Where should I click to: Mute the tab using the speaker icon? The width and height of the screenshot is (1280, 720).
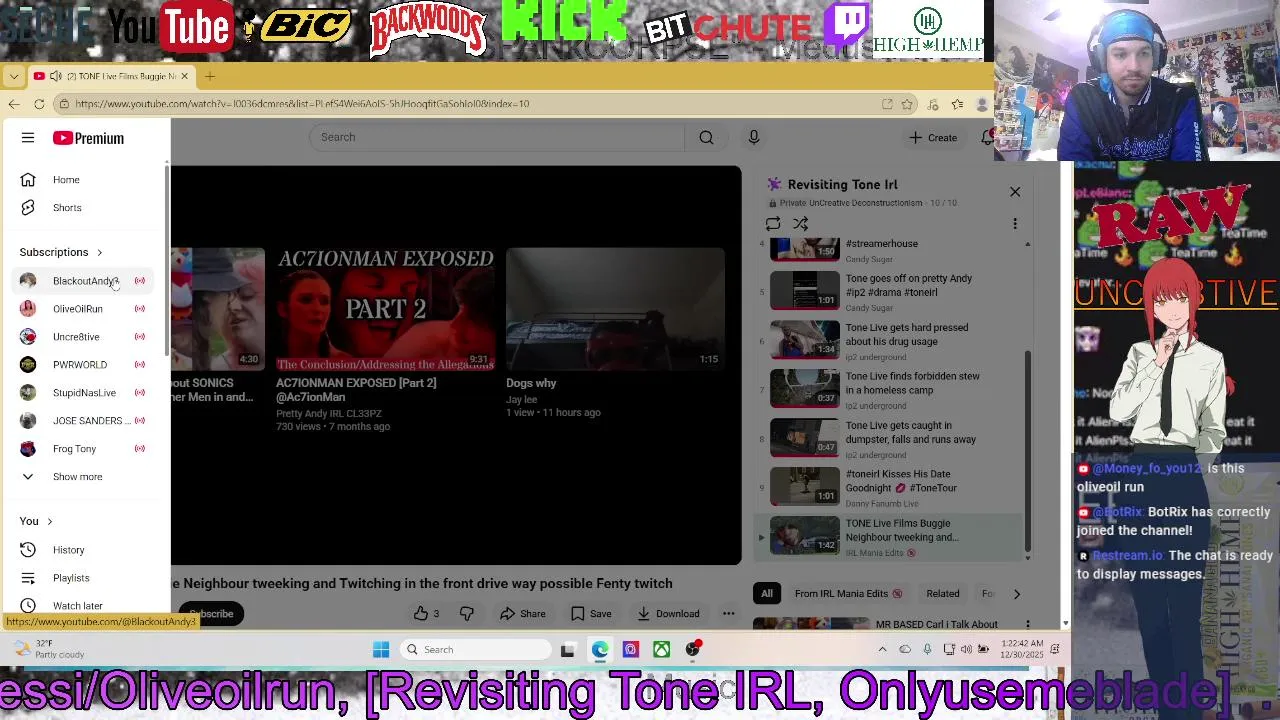(x=56, y=76)
